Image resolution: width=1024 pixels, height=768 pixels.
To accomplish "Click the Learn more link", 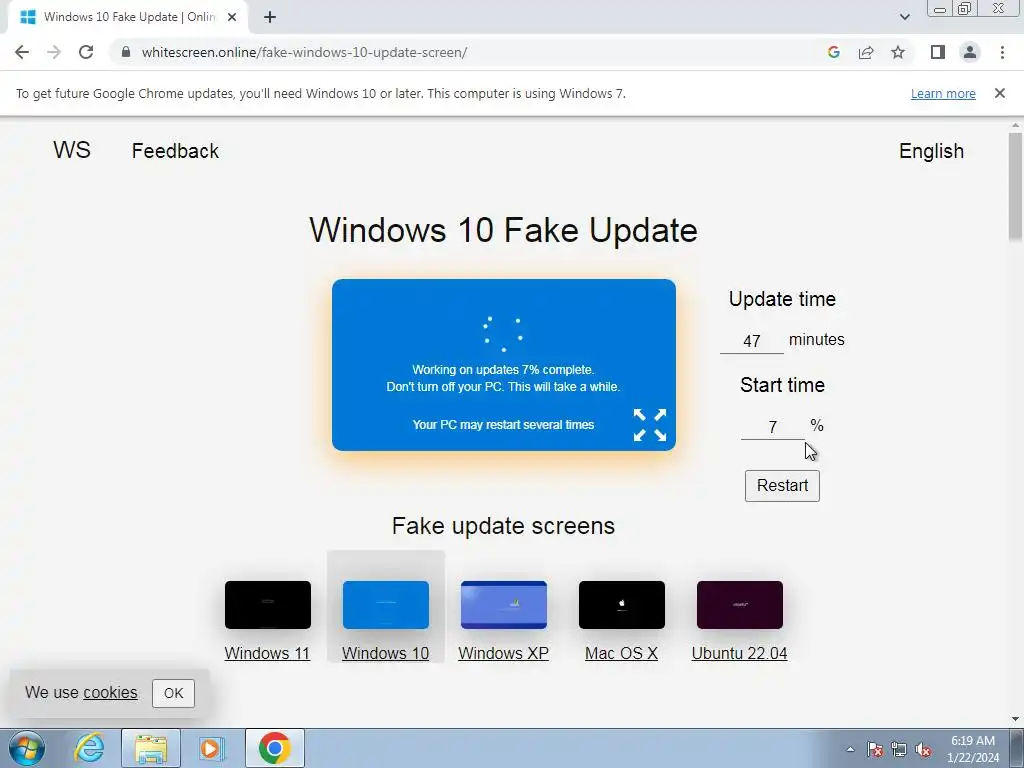I will pyautogui.click(x=943, y=93).
